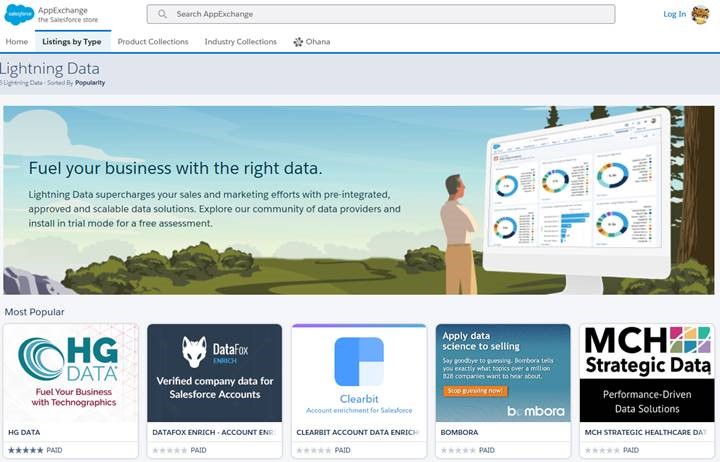This screenshot has width=720, height=462.
Task: Open the Clearbit card image
Action: [x=359, y=373]
